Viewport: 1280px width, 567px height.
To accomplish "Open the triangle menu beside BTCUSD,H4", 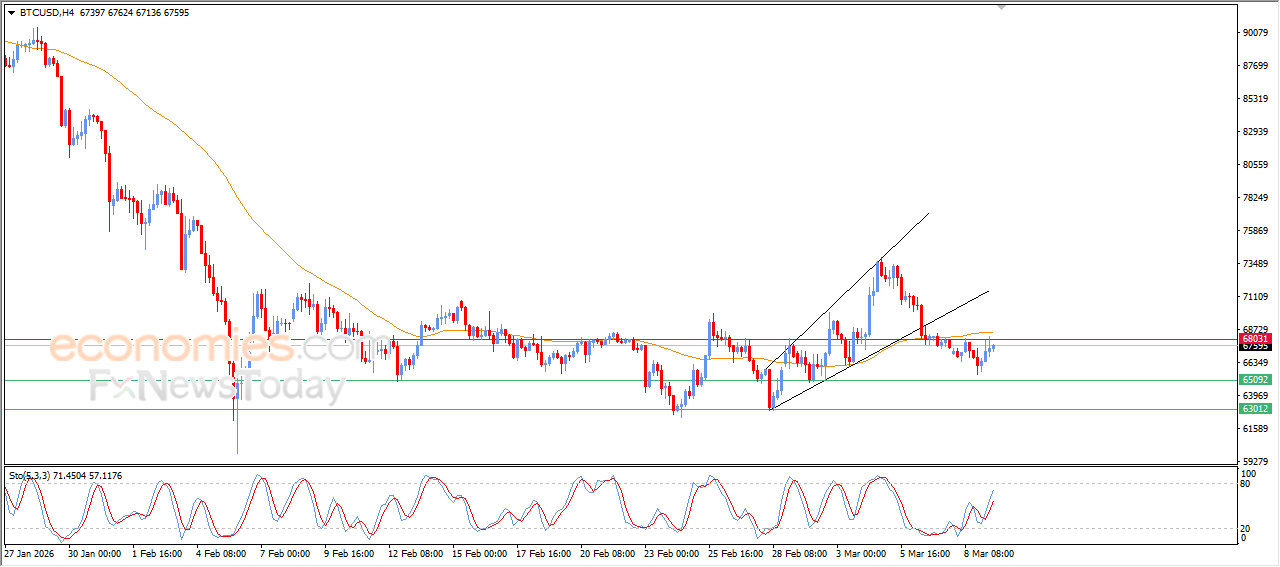I will (11, 13).
